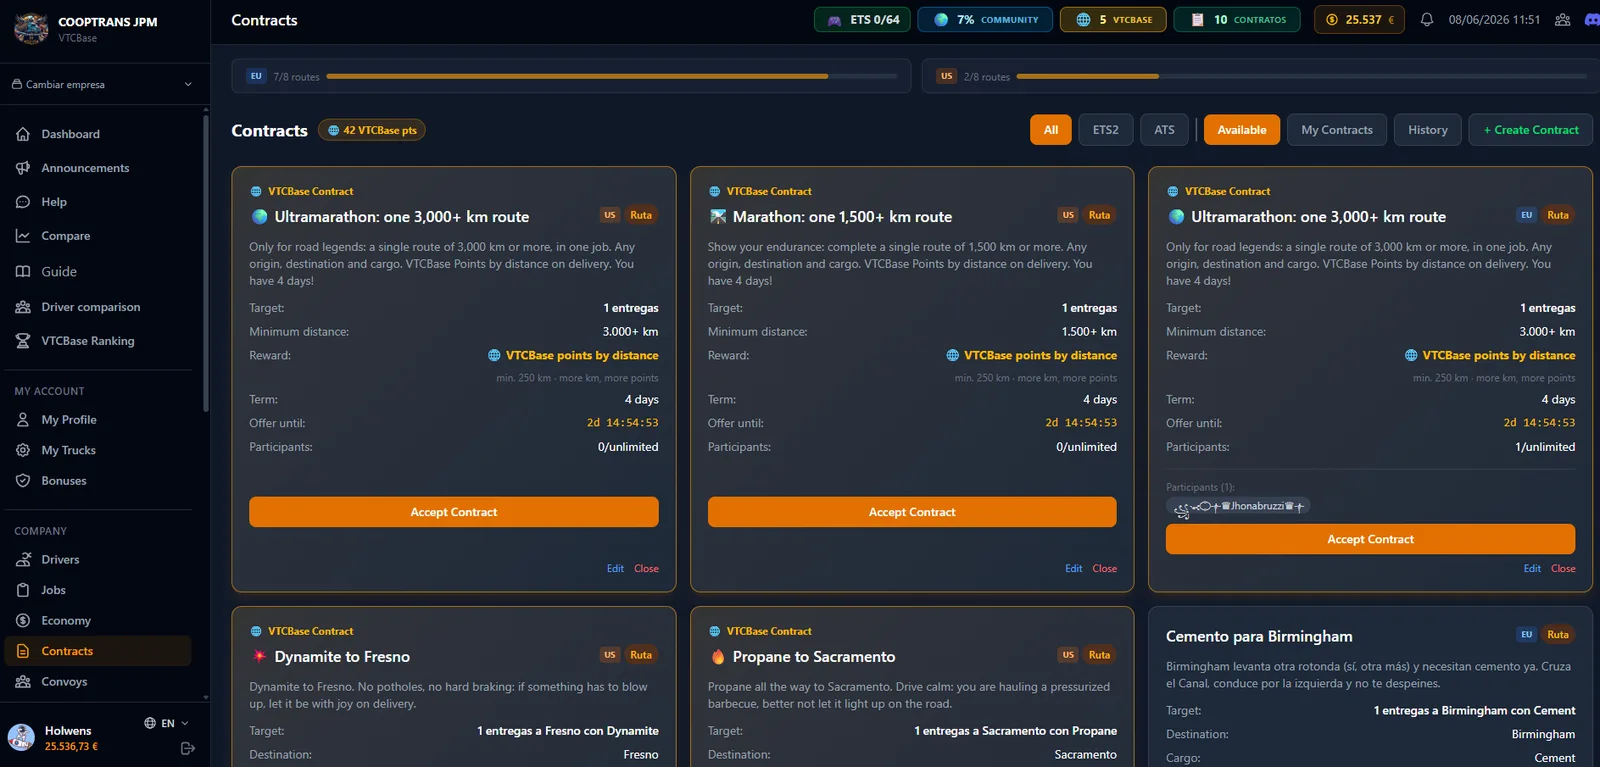
Task: Click the Jhonabruzzi participant chip
Action: tap(1239, 507)
